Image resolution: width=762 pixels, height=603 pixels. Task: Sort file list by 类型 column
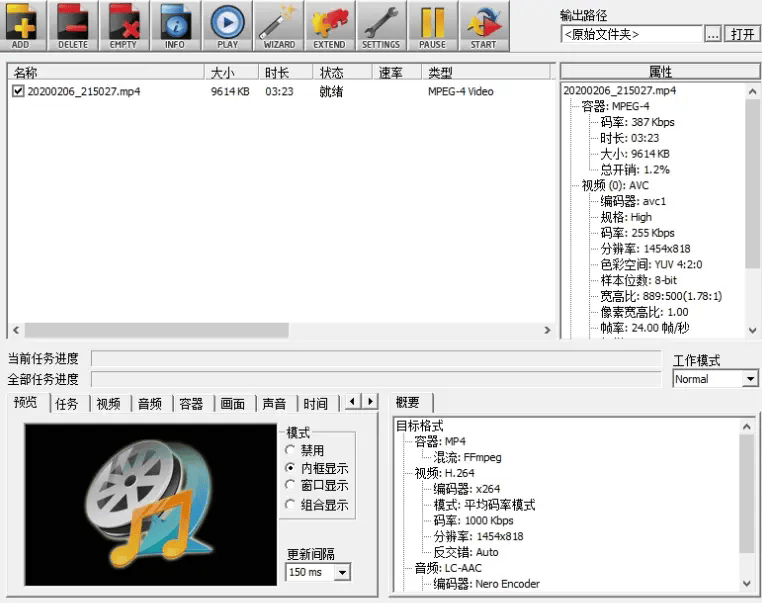tap(486, 72)
